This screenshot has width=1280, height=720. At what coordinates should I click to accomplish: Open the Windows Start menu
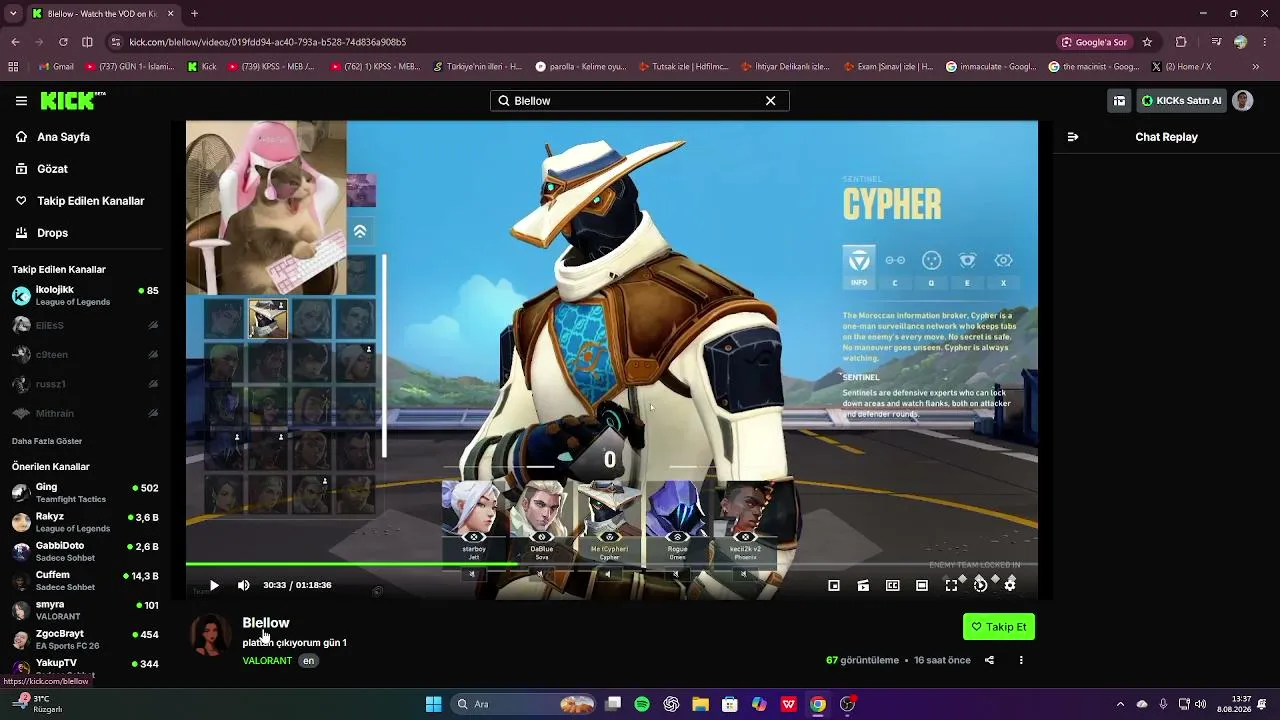pos(433,704)
